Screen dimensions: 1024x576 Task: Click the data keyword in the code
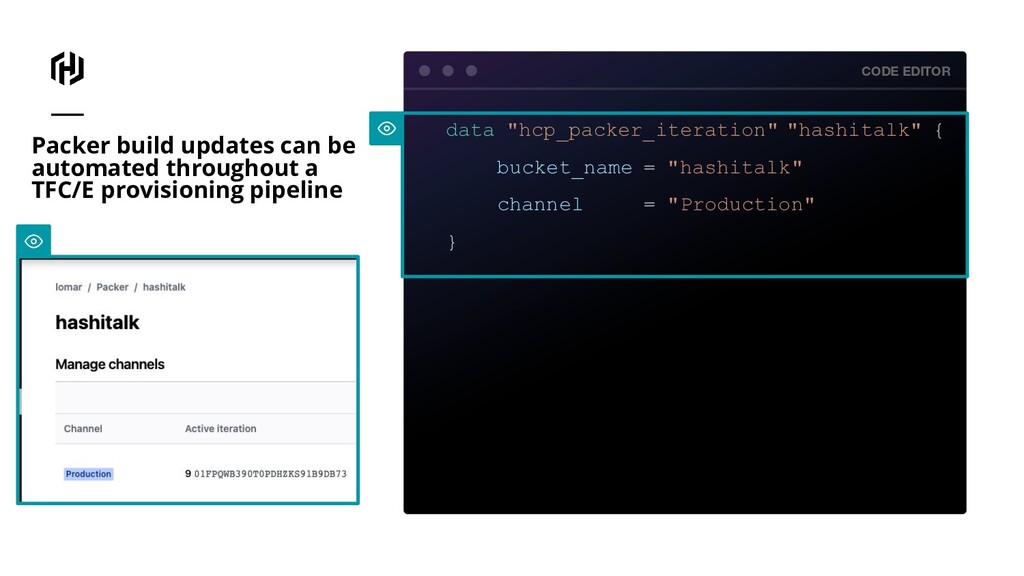[x=470, y=131]
